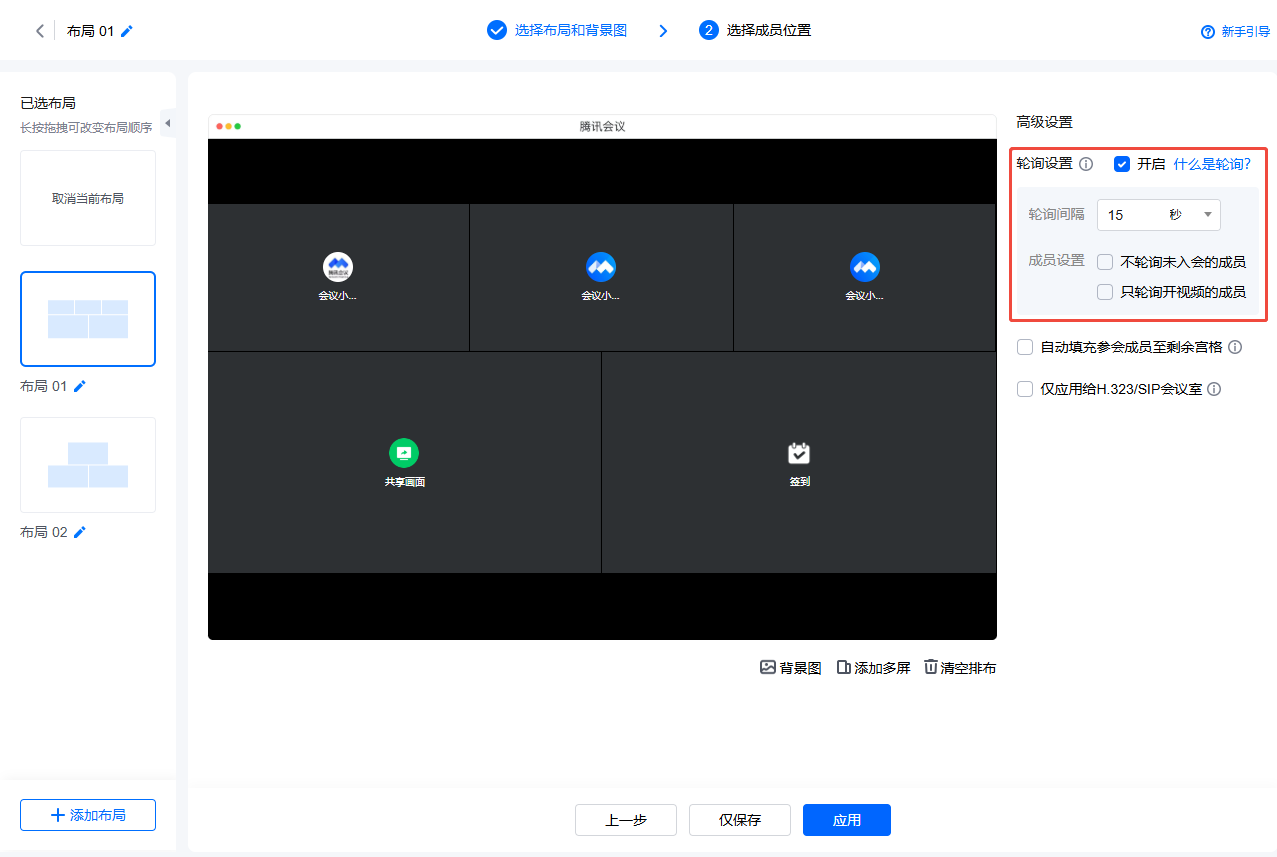
Task: Click the 成员设置 label
Action: pos(1057,260)
